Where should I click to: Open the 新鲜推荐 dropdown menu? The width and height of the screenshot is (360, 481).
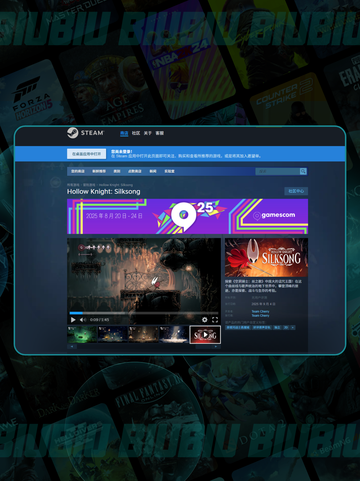click(99, 171)
